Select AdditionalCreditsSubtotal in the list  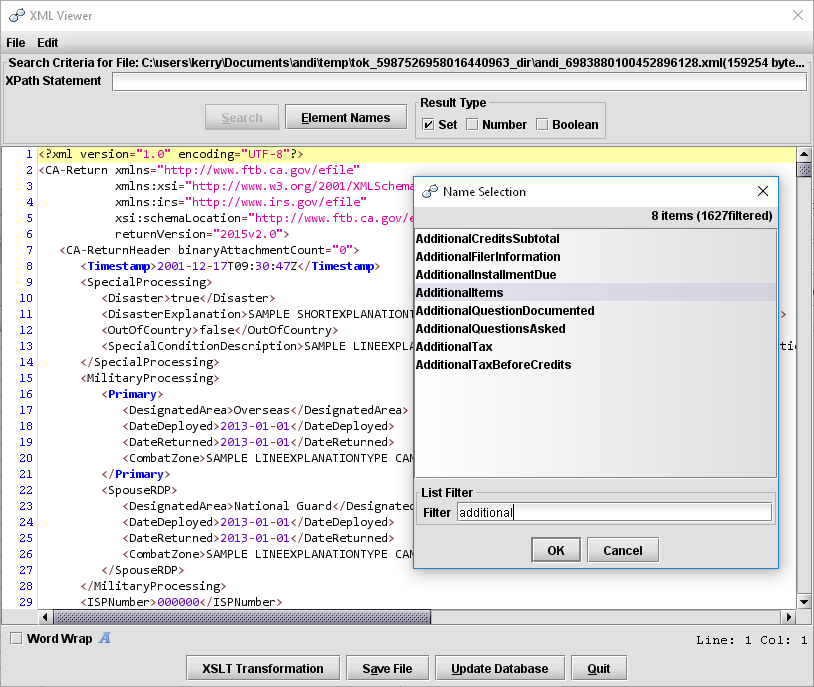pos(595,238)
